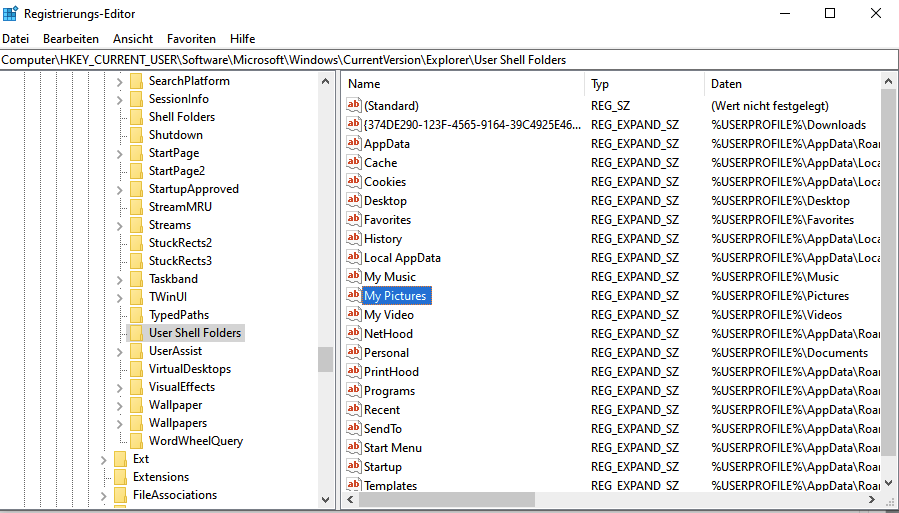Click the ab icon next to SendTo
899x513 pixels.
(x=354, y=428)
